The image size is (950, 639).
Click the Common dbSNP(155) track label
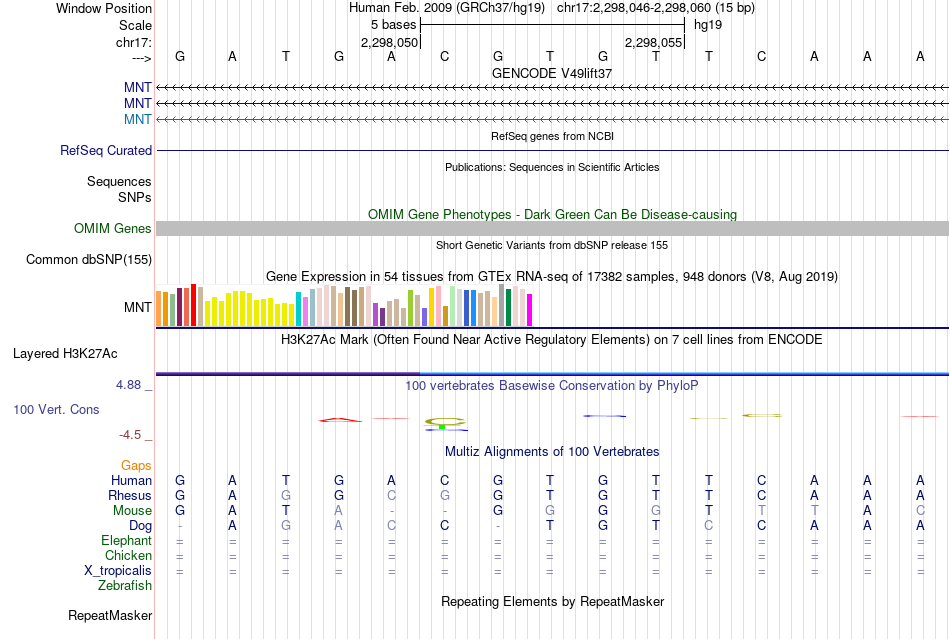click(x=89, y=259)
